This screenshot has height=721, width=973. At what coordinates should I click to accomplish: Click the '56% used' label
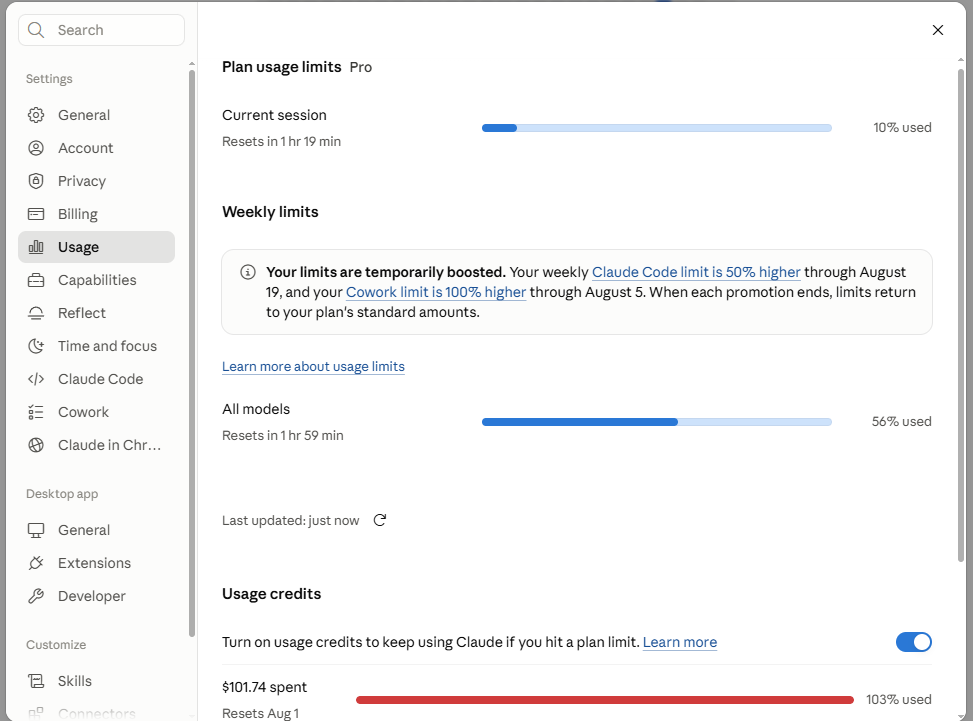tap(901, 421)
